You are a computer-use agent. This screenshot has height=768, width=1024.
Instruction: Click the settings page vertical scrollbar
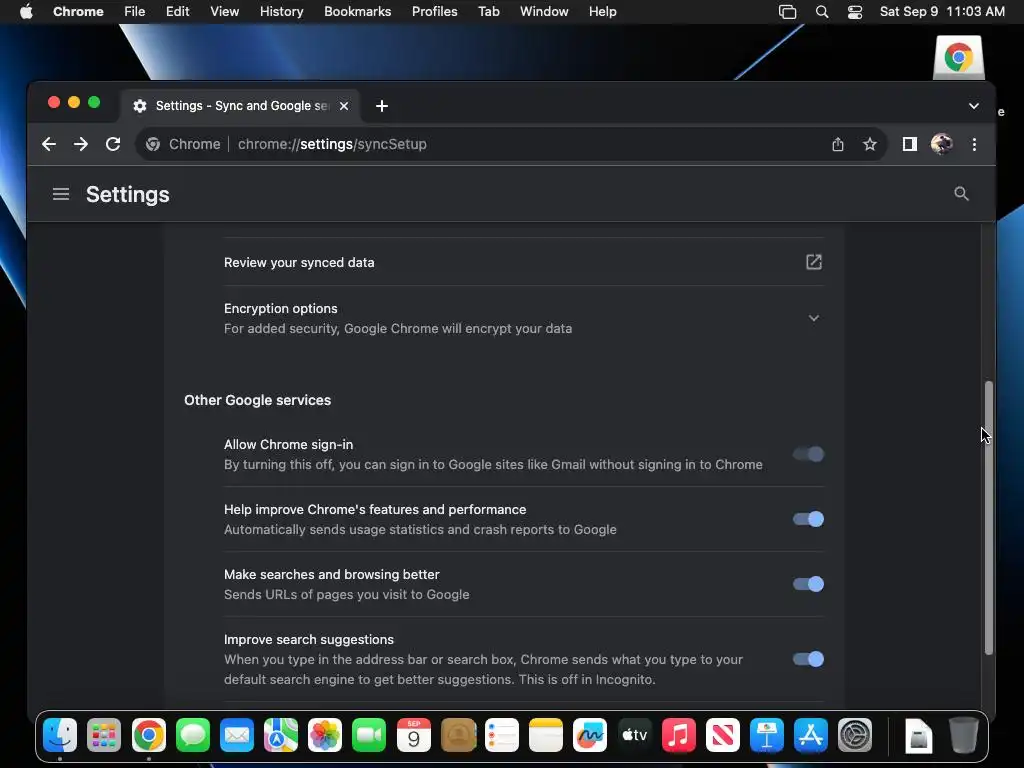(989, 517)
